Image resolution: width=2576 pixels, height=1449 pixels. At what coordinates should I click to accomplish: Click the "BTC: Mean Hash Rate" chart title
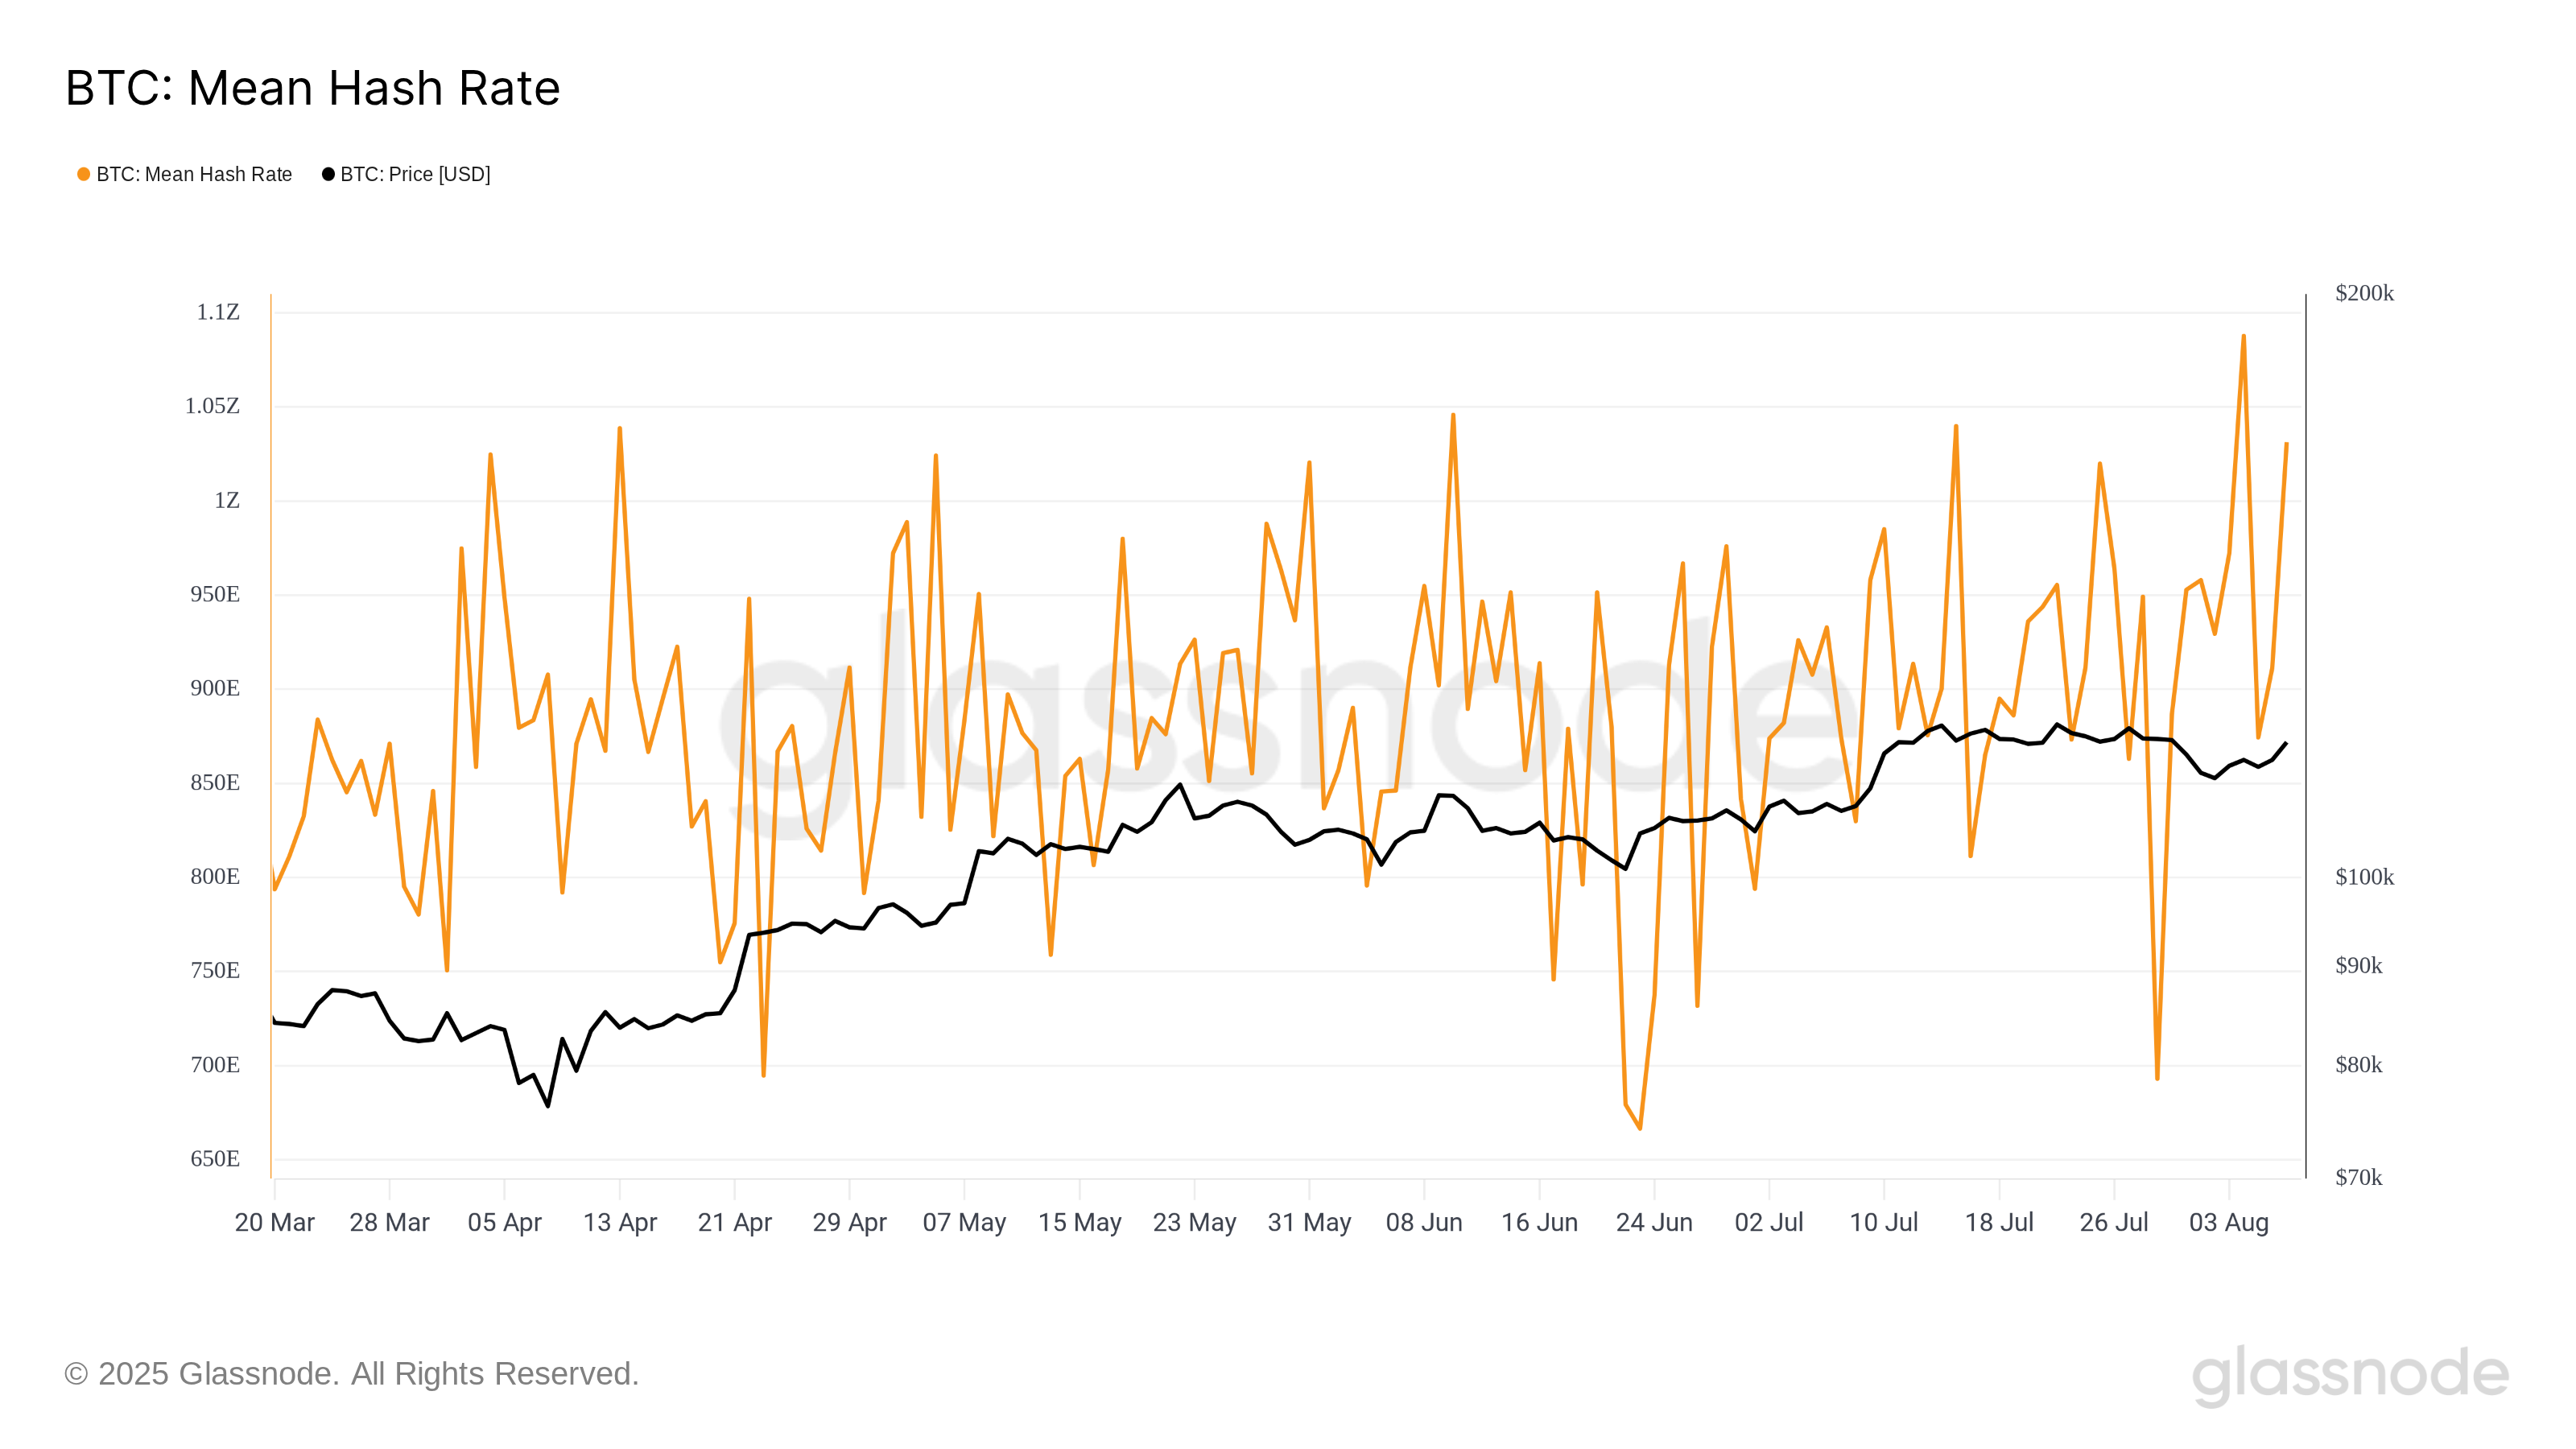point(312,88)
